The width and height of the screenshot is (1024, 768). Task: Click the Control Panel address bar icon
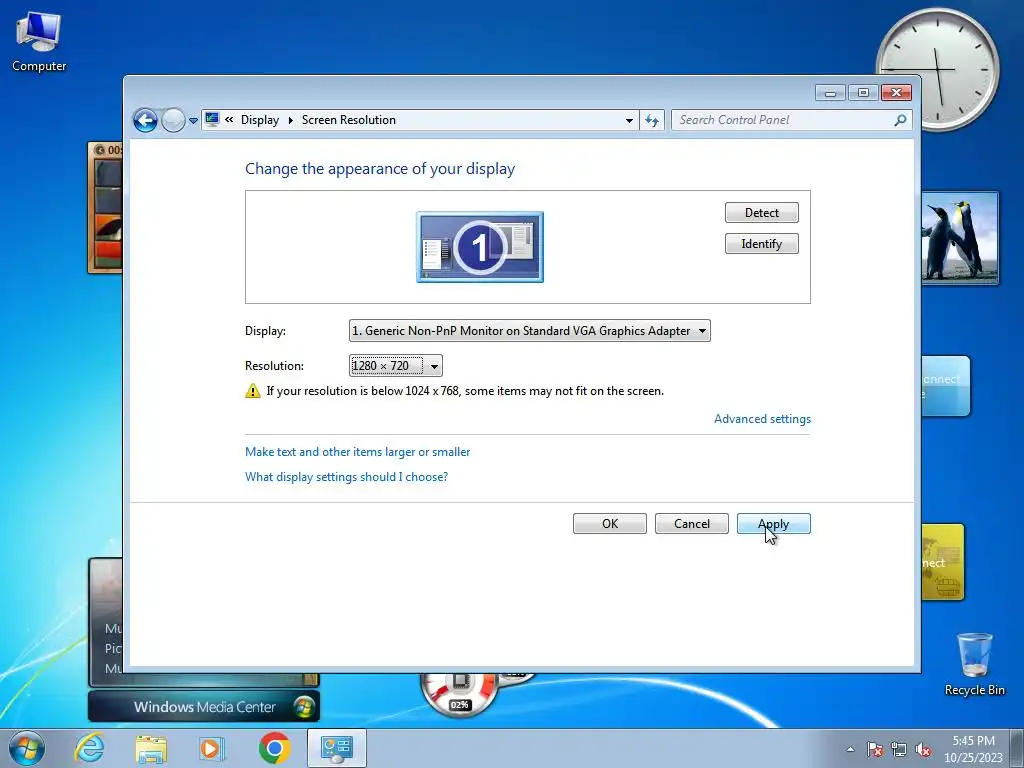[212, 120]
